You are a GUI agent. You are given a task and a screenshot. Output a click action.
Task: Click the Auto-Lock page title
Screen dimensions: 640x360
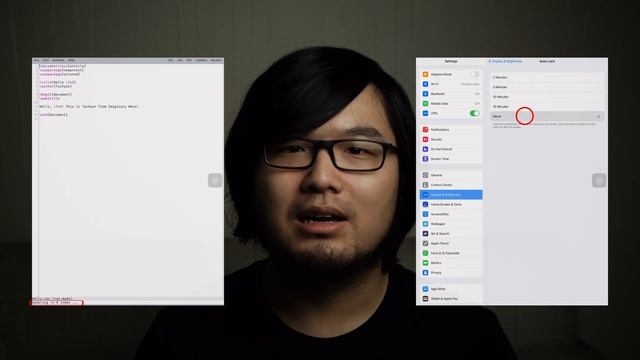pyautogui.click(x=547, y=61)
